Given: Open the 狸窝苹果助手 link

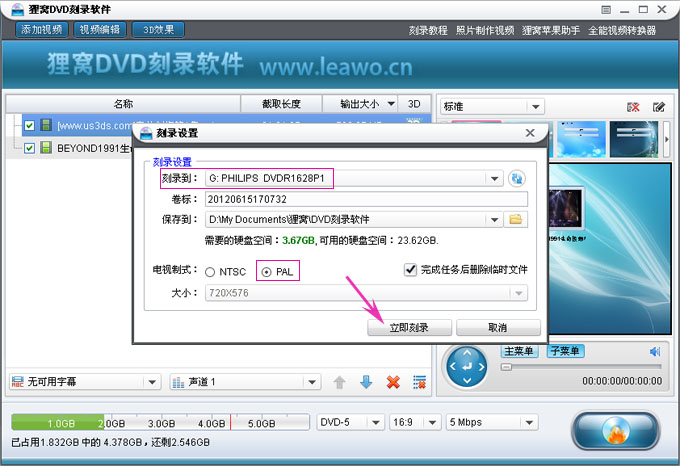Looking at the screenshot, I should coord(551,30).
